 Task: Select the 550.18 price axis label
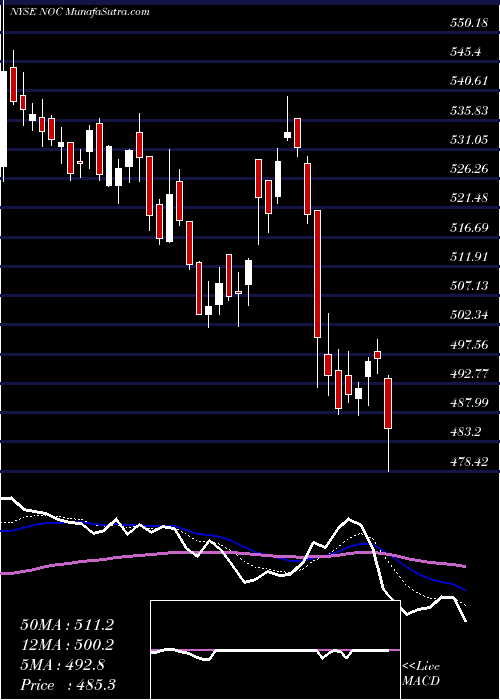[470, 23]
